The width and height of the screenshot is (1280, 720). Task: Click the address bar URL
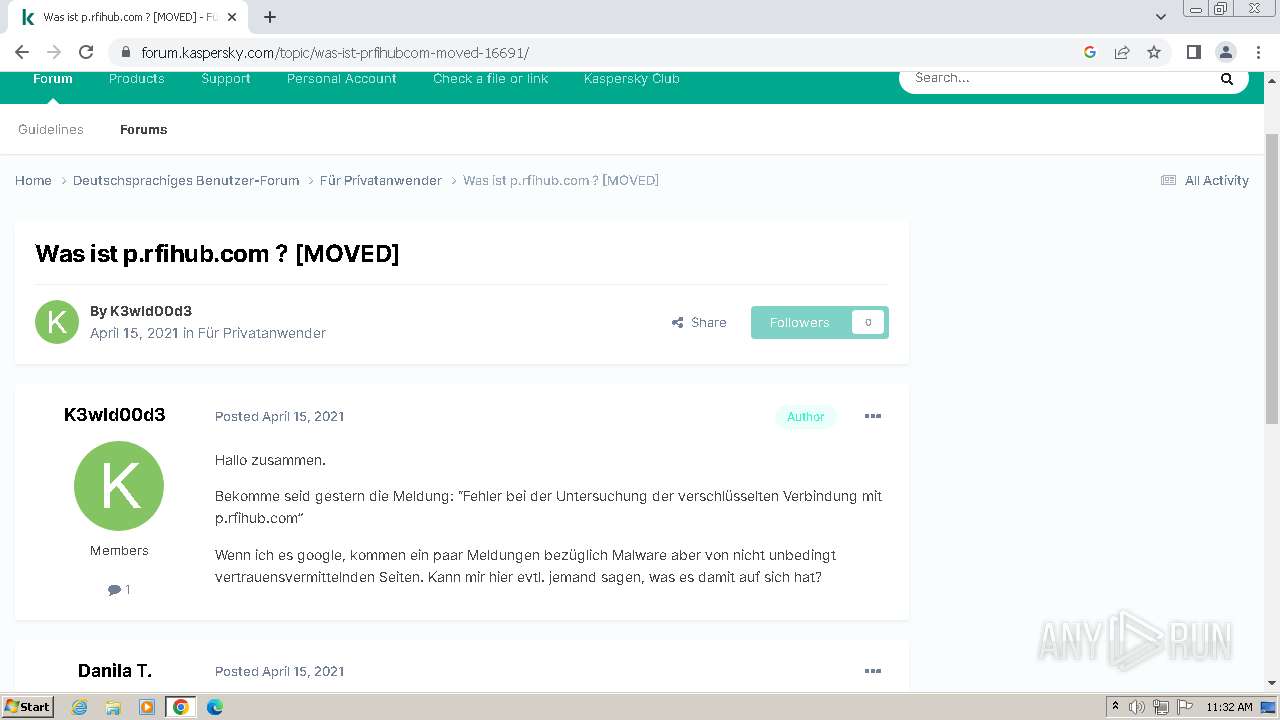click(x=335, y=53)
